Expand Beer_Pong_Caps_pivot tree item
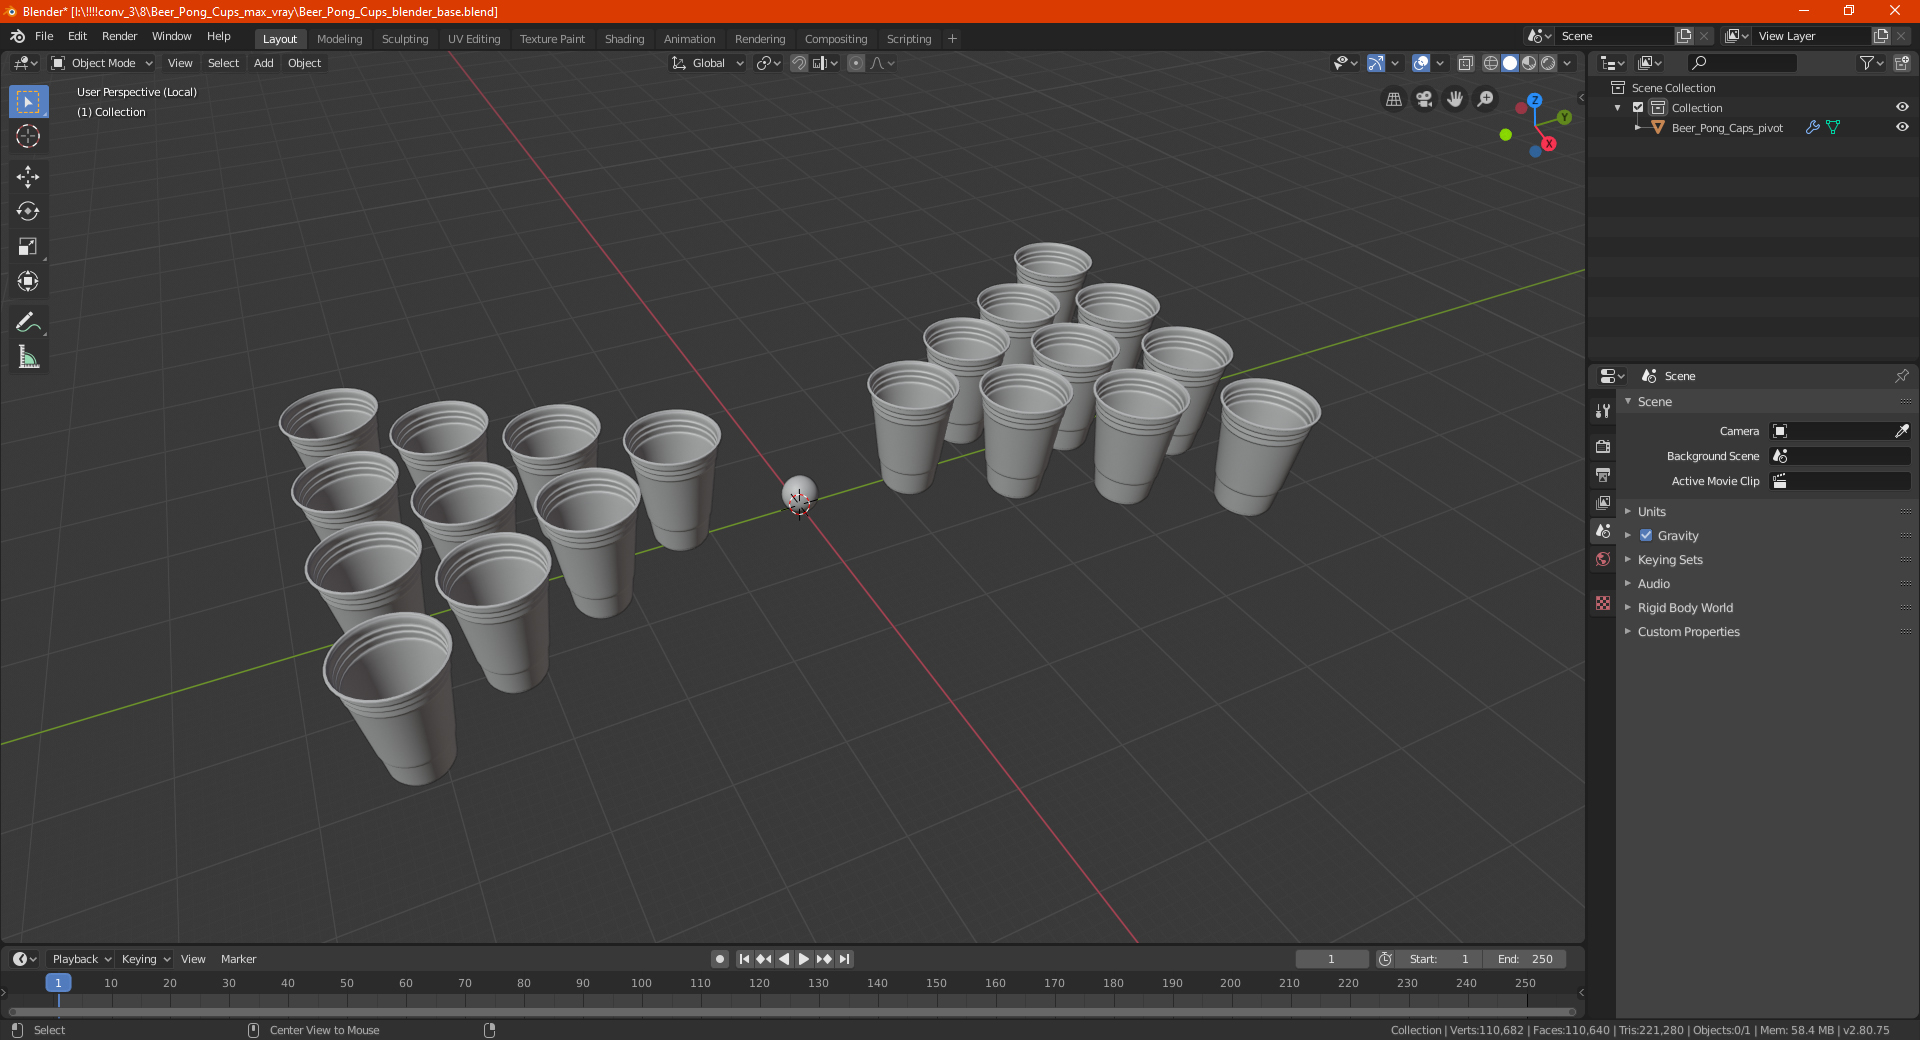Screen dimensions: 1920x1040 click(1637, 128)
